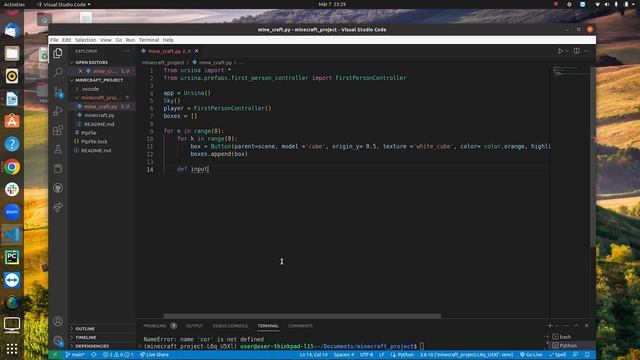Screen dimensions: 640x360
Task: Open the Search view in activity bar
Action: [x=58, y=72]
